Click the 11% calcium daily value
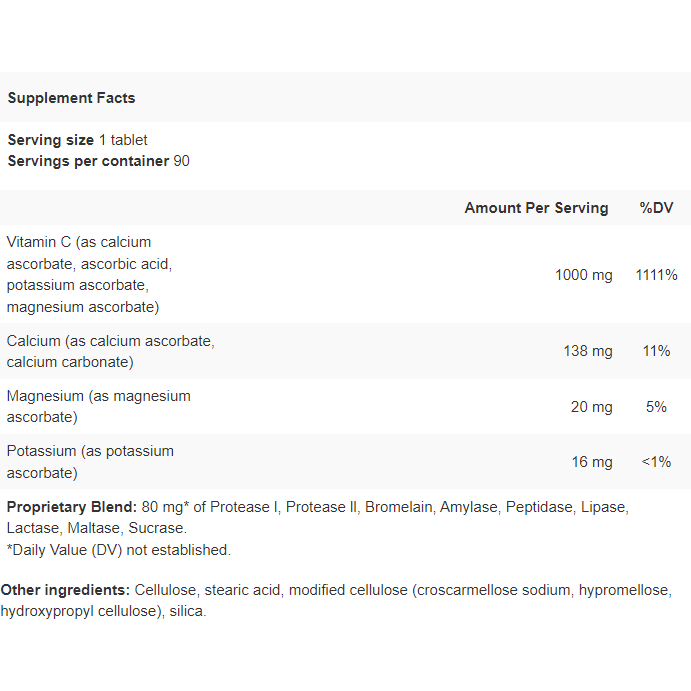 pyautogui.click(x=656, y=351)
